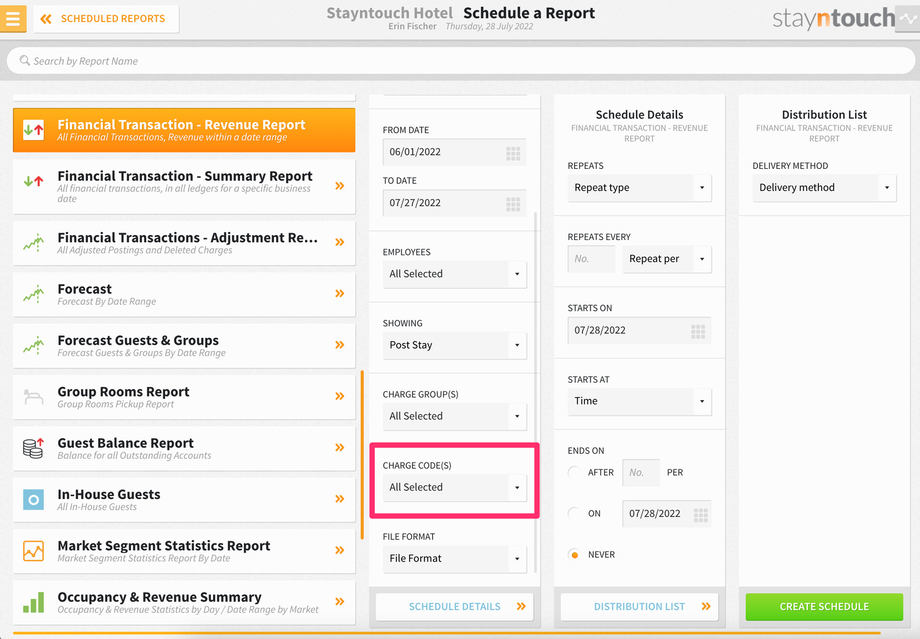Open Forecast Guests & Groups report
Viewport: 920px width, 639px height.
(184, 346)
